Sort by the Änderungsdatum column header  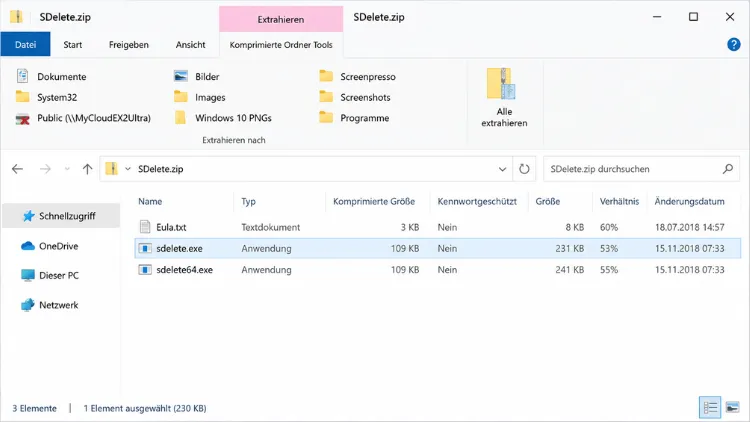coord(689,201)
